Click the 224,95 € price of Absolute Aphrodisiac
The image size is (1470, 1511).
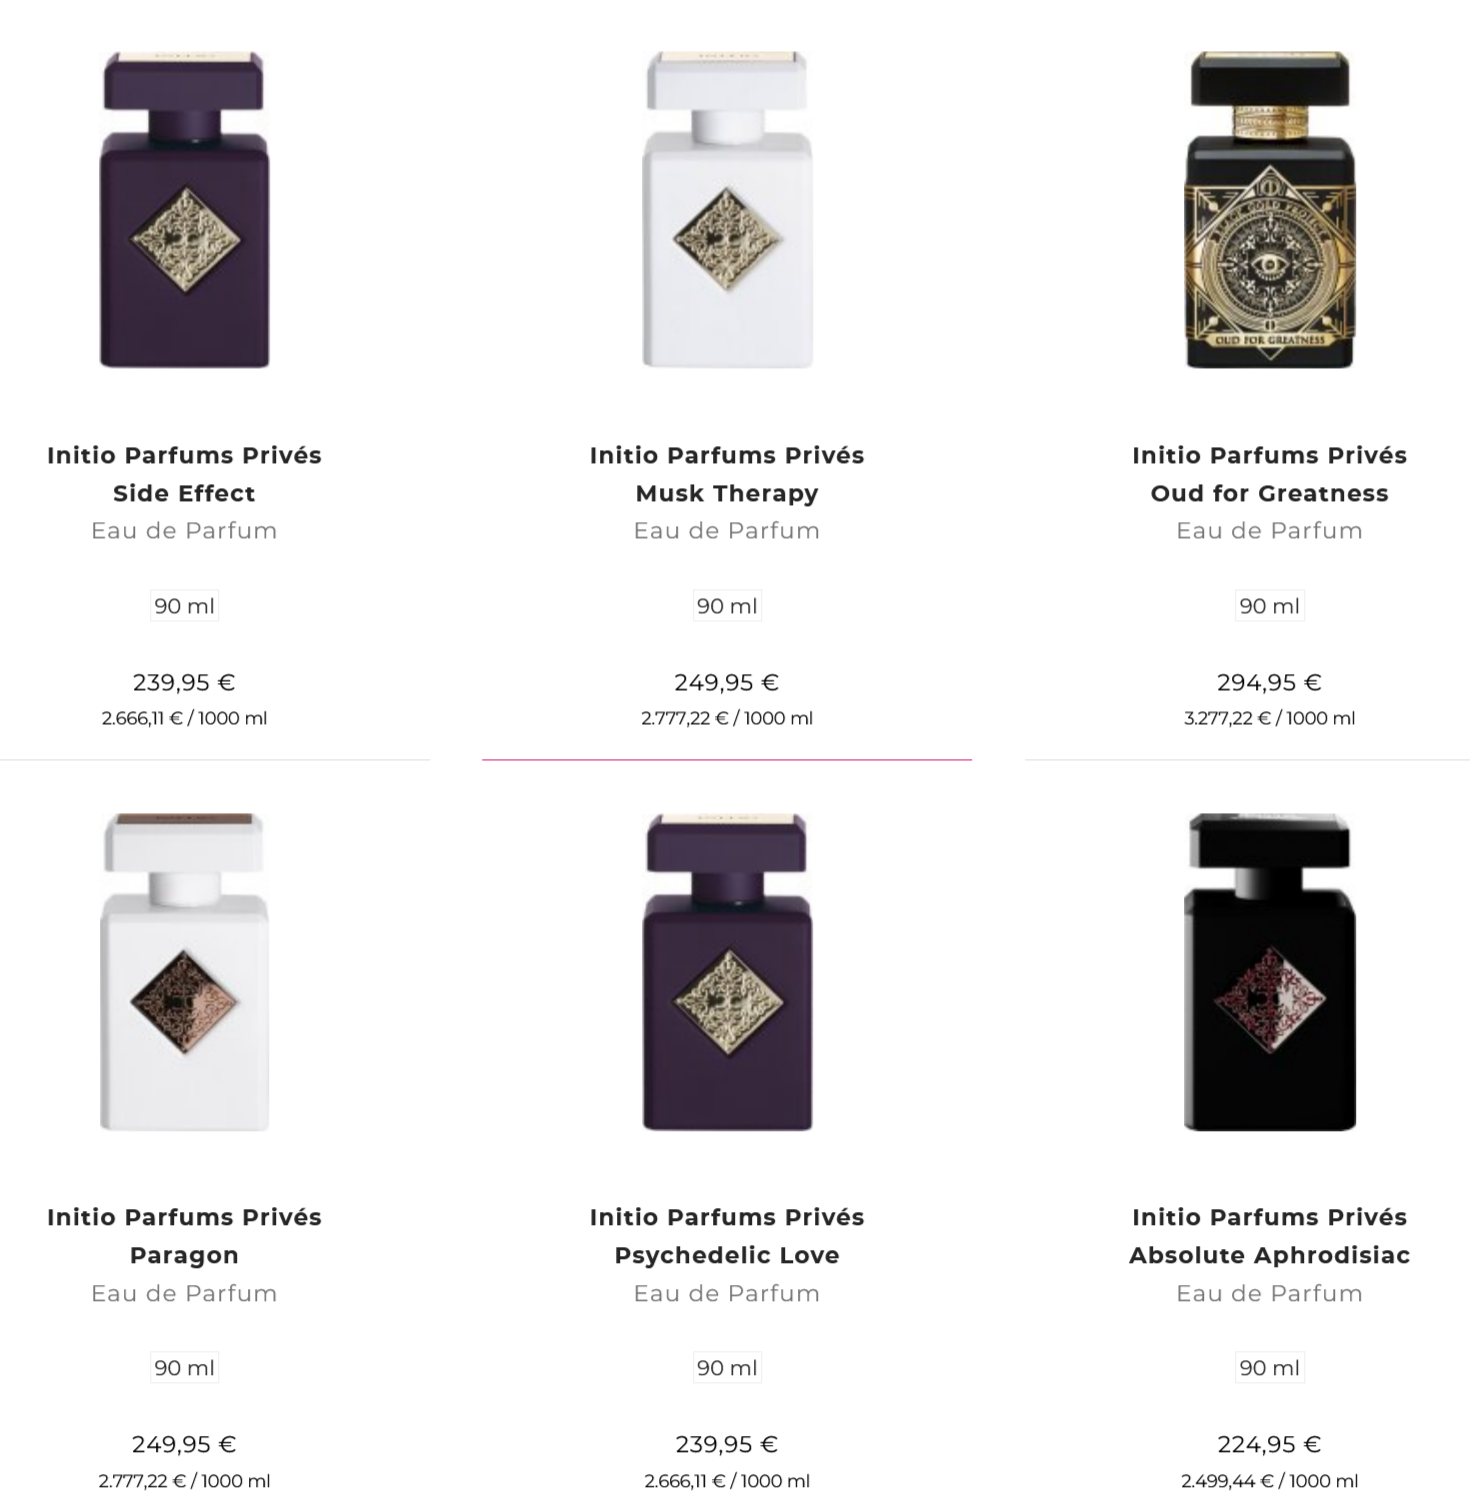coord(1269,1445)
